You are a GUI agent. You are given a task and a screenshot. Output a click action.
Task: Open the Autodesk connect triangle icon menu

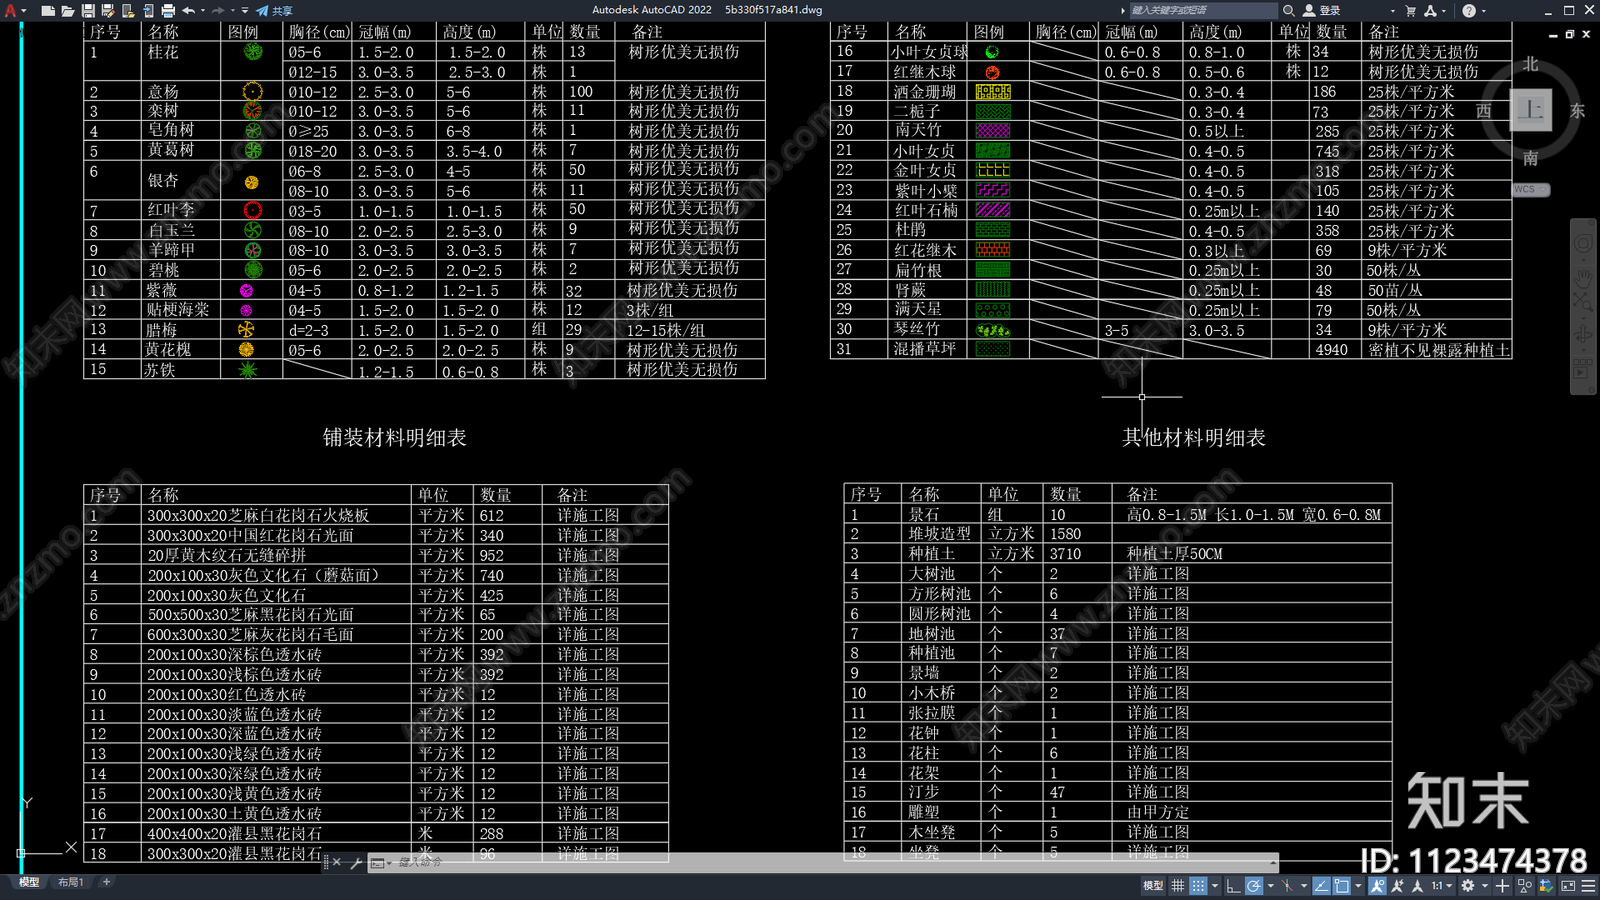coord(1431,10)
